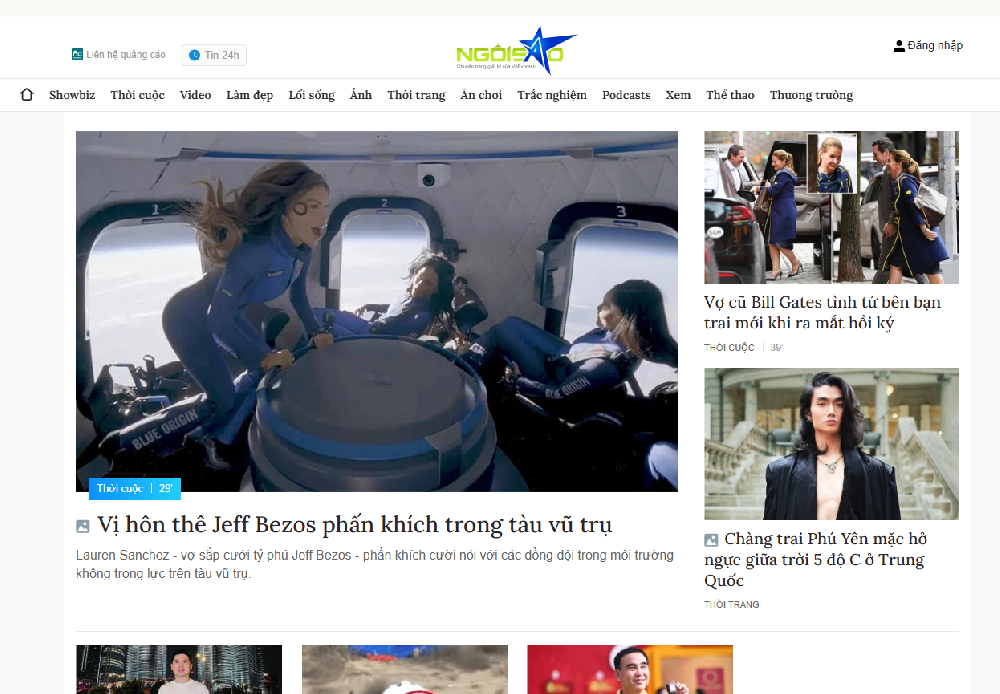Click the Thời cuộc tag on main image
Image resolution: width=1000 pixels, height=694 pixels.
(x=118, y=489)
